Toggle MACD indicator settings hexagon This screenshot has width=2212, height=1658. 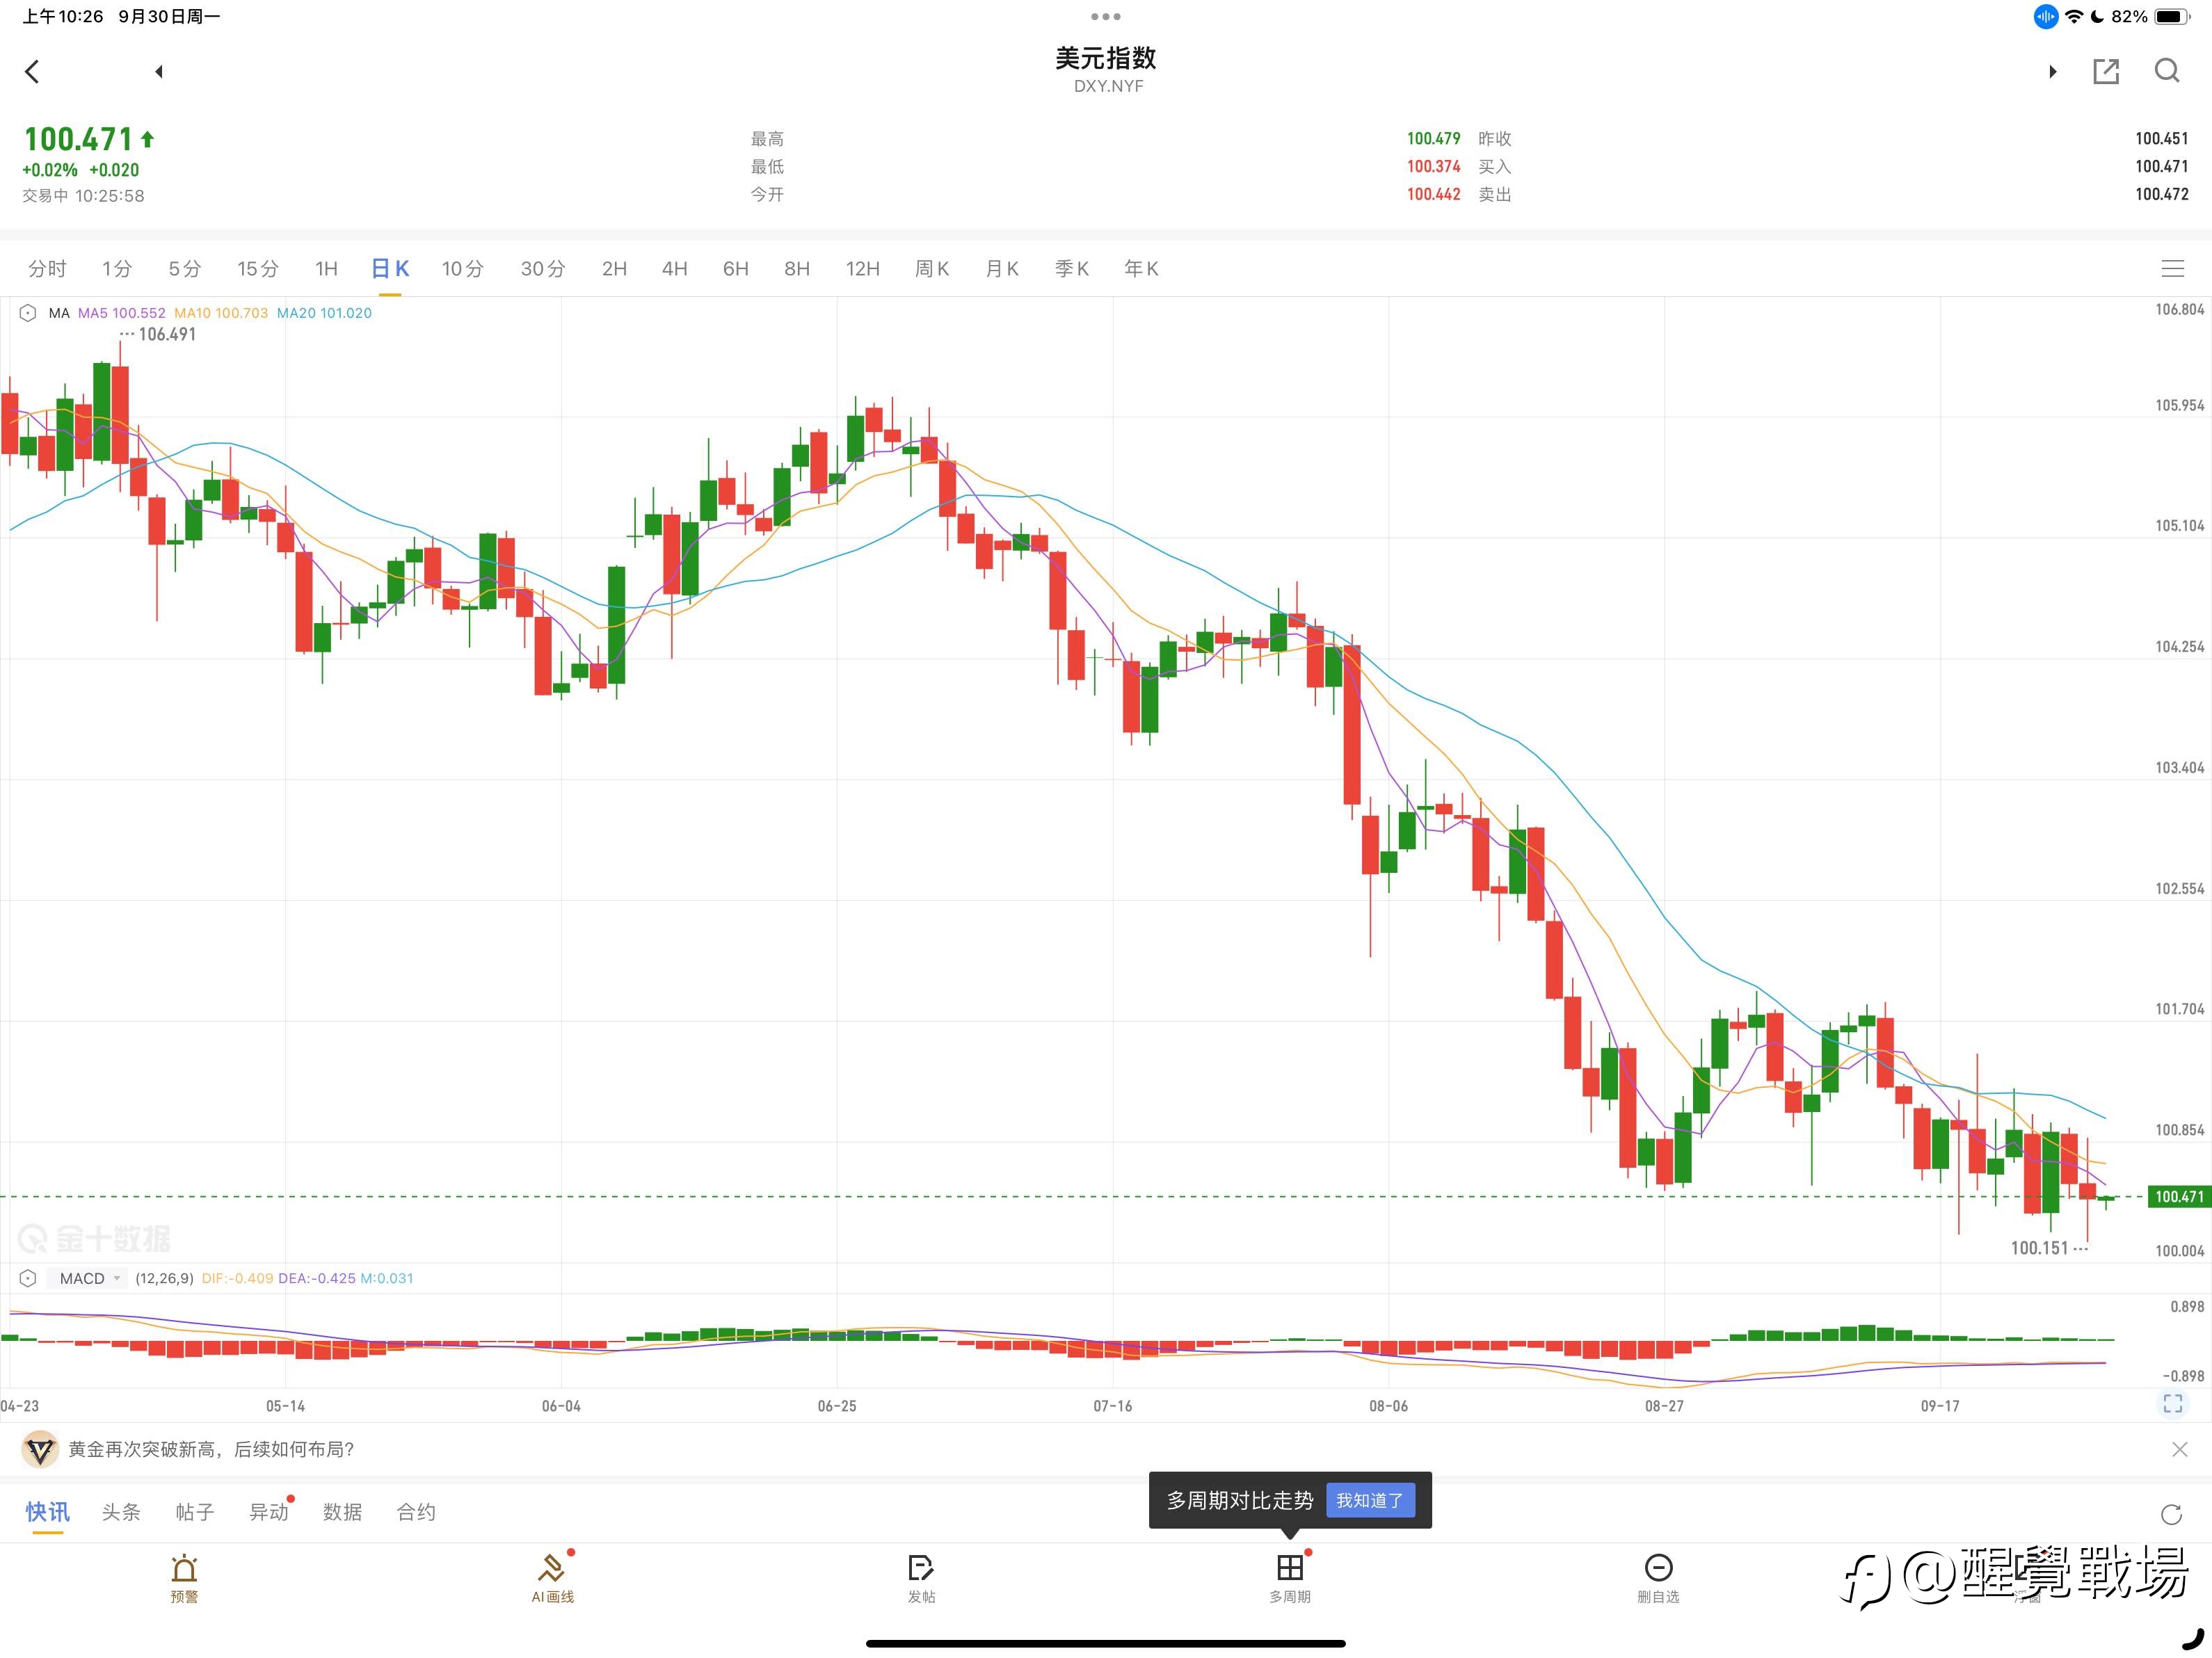[x=28, y=1278]
